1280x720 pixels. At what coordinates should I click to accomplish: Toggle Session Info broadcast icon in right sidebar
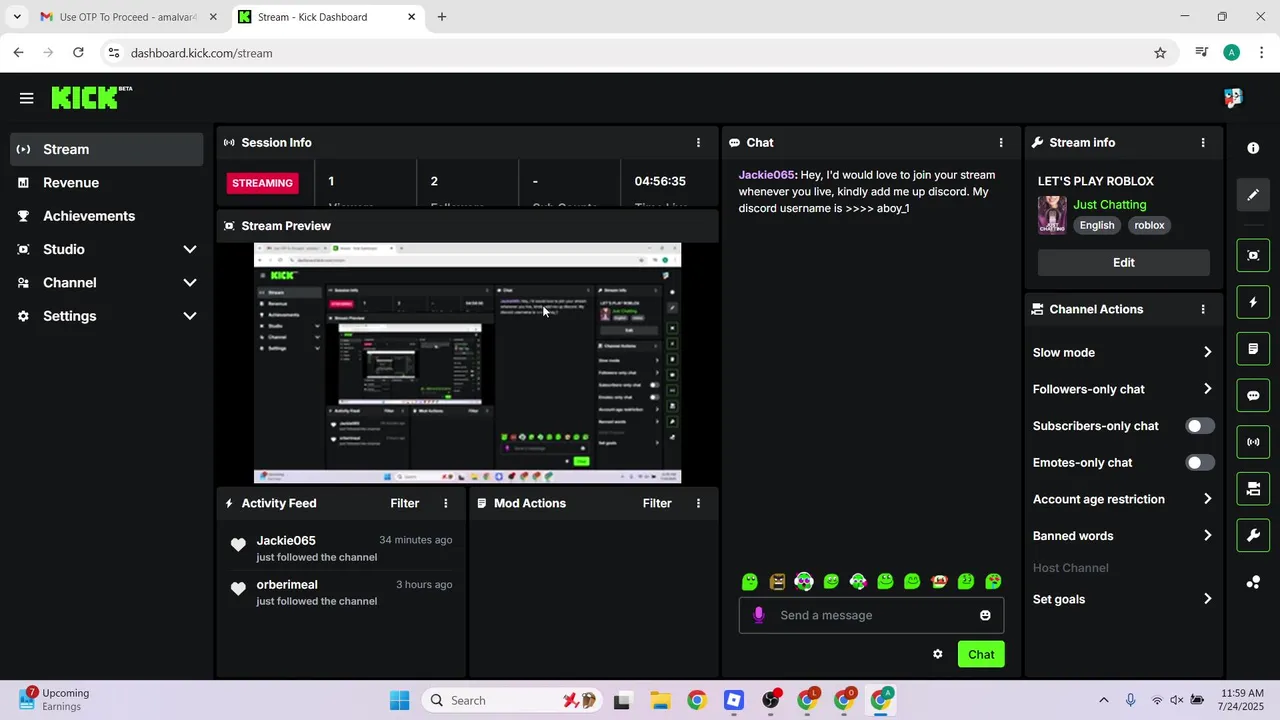pyautogui.click(x=1253, y=442)
